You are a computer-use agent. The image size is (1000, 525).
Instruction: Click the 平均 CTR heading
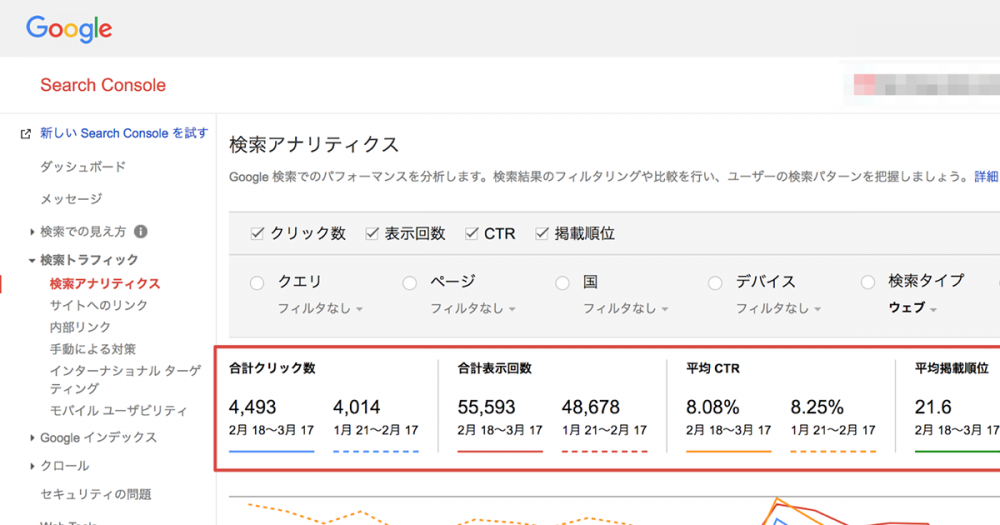click(713, 368)
